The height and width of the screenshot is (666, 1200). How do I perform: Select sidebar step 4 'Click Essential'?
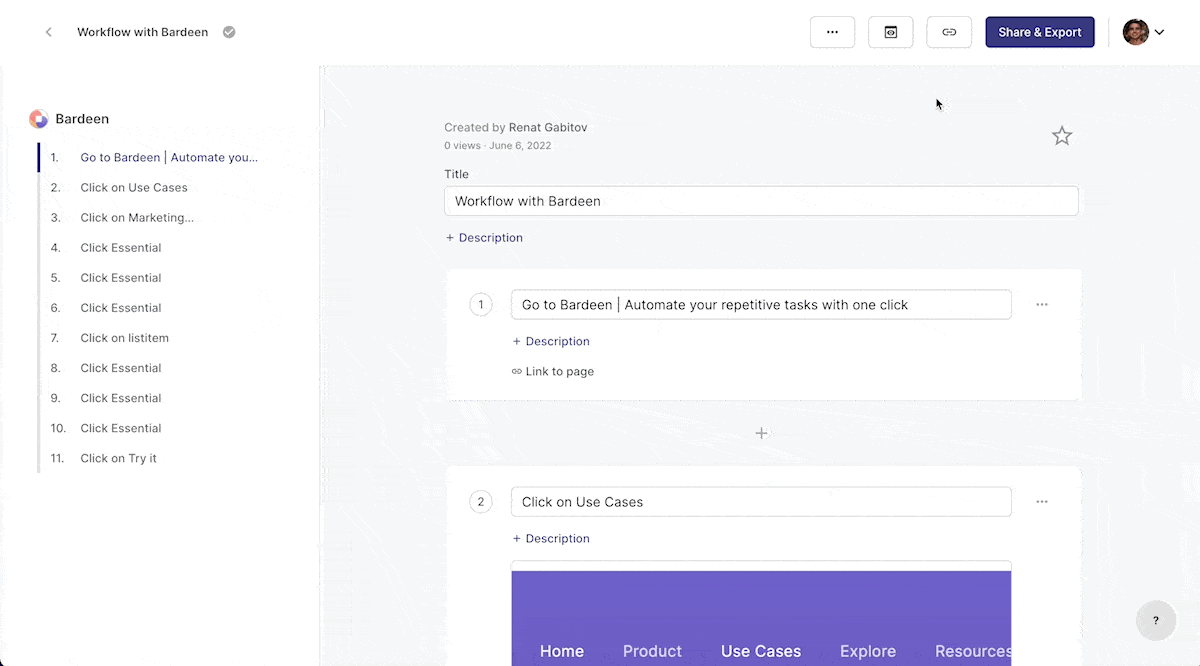(121, 247)
